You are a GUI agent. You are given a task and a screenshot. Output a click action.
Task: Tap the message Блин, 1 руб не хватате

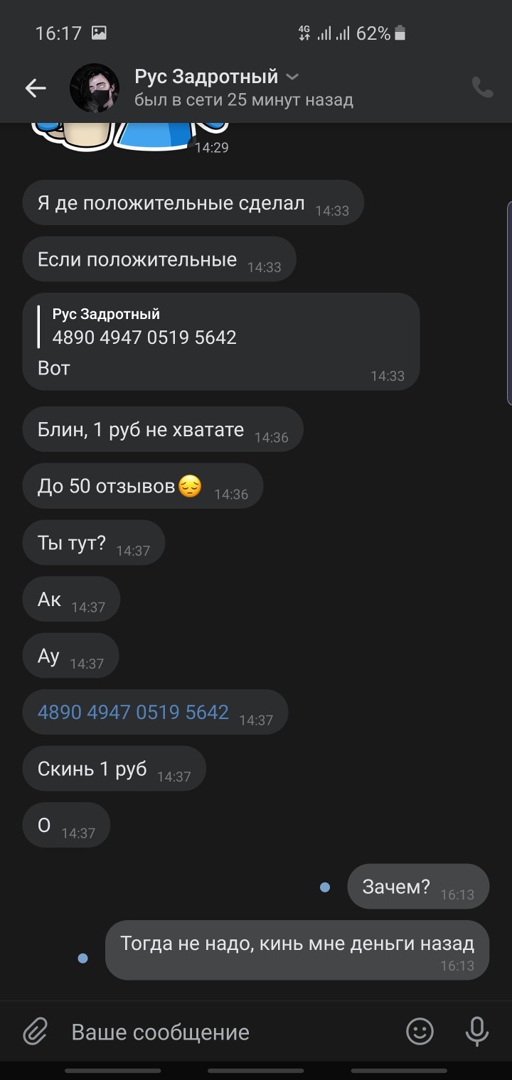tap(163, 430)
